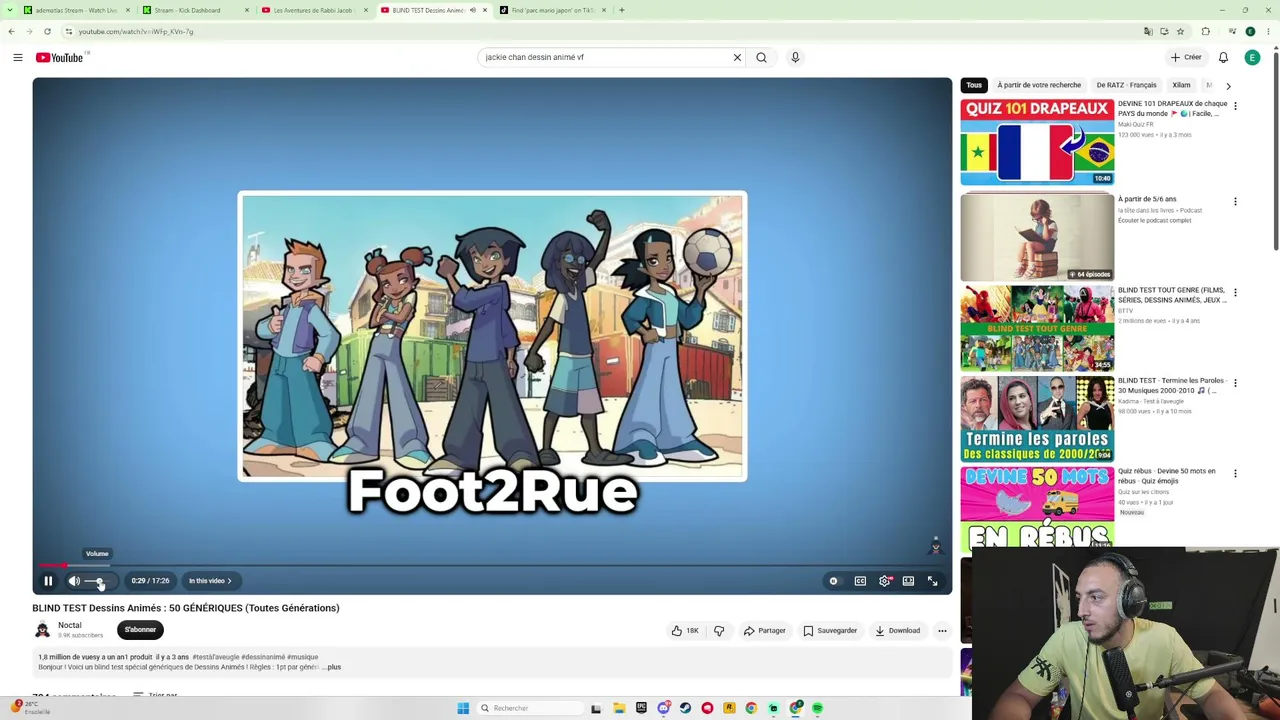
Task: Run search with the magnifier button
Action: coord(761,57)
